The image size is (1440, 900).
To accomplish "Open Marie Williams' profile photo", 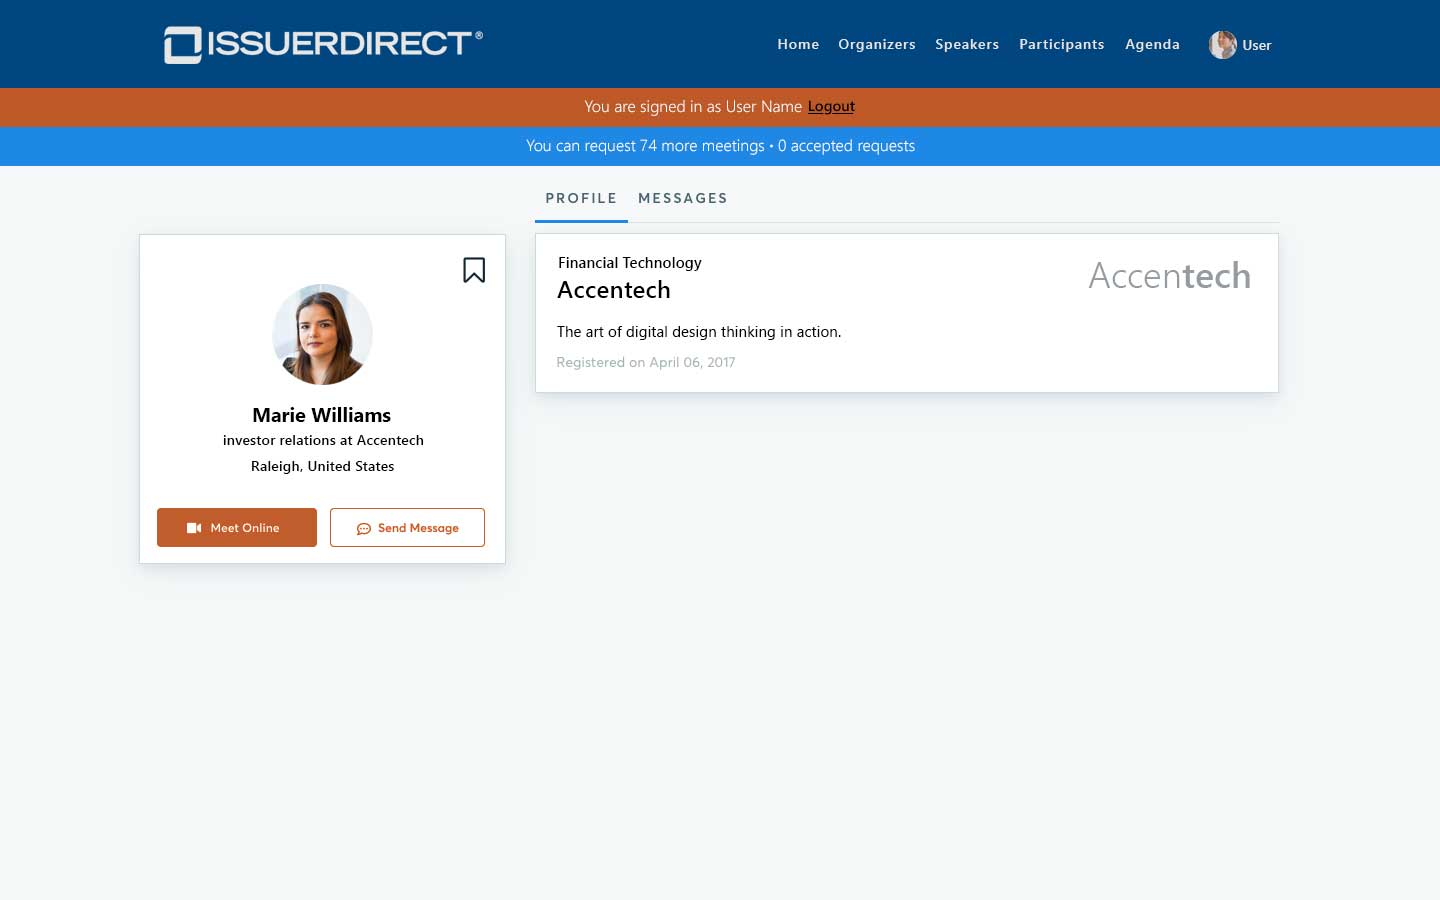I will click(322, 334).
